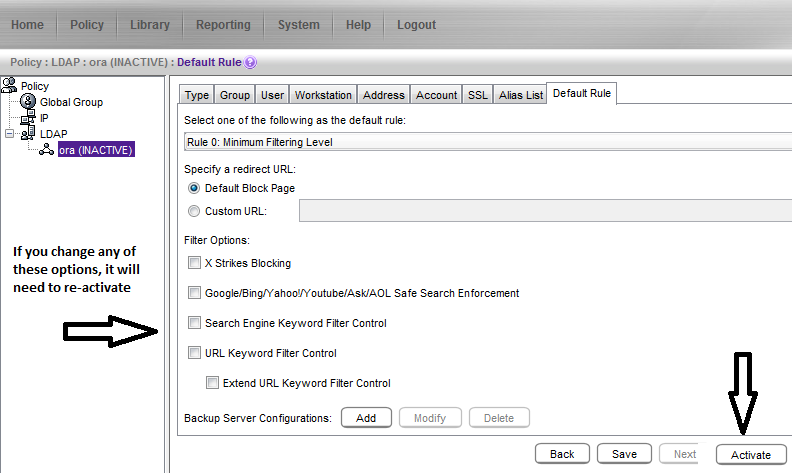Switch to the Alias List tab

click(x=520, y=95)
